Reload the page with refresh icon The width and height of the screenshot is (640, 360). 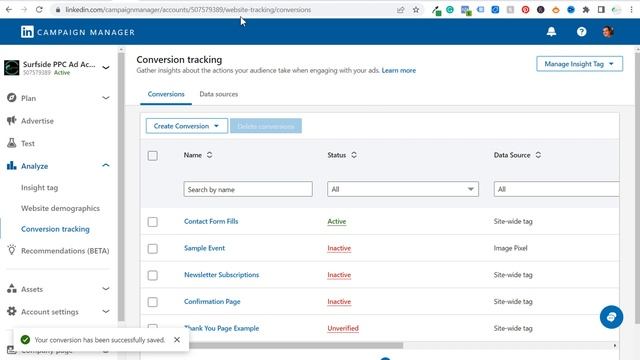pos(39,9)
